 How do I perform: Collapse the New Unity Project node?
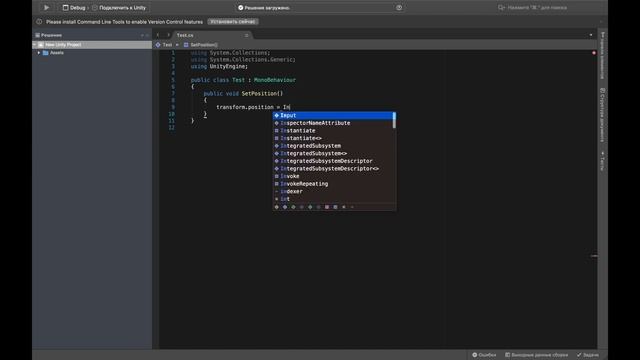35,44
